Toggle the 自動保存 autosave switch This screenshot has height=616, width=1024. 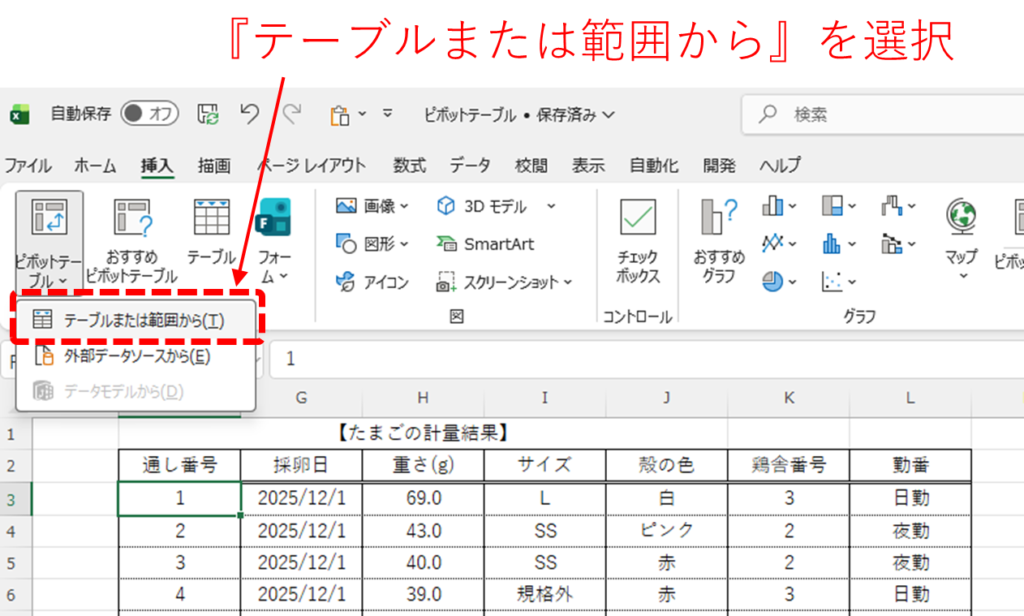[x=149, y=114]
